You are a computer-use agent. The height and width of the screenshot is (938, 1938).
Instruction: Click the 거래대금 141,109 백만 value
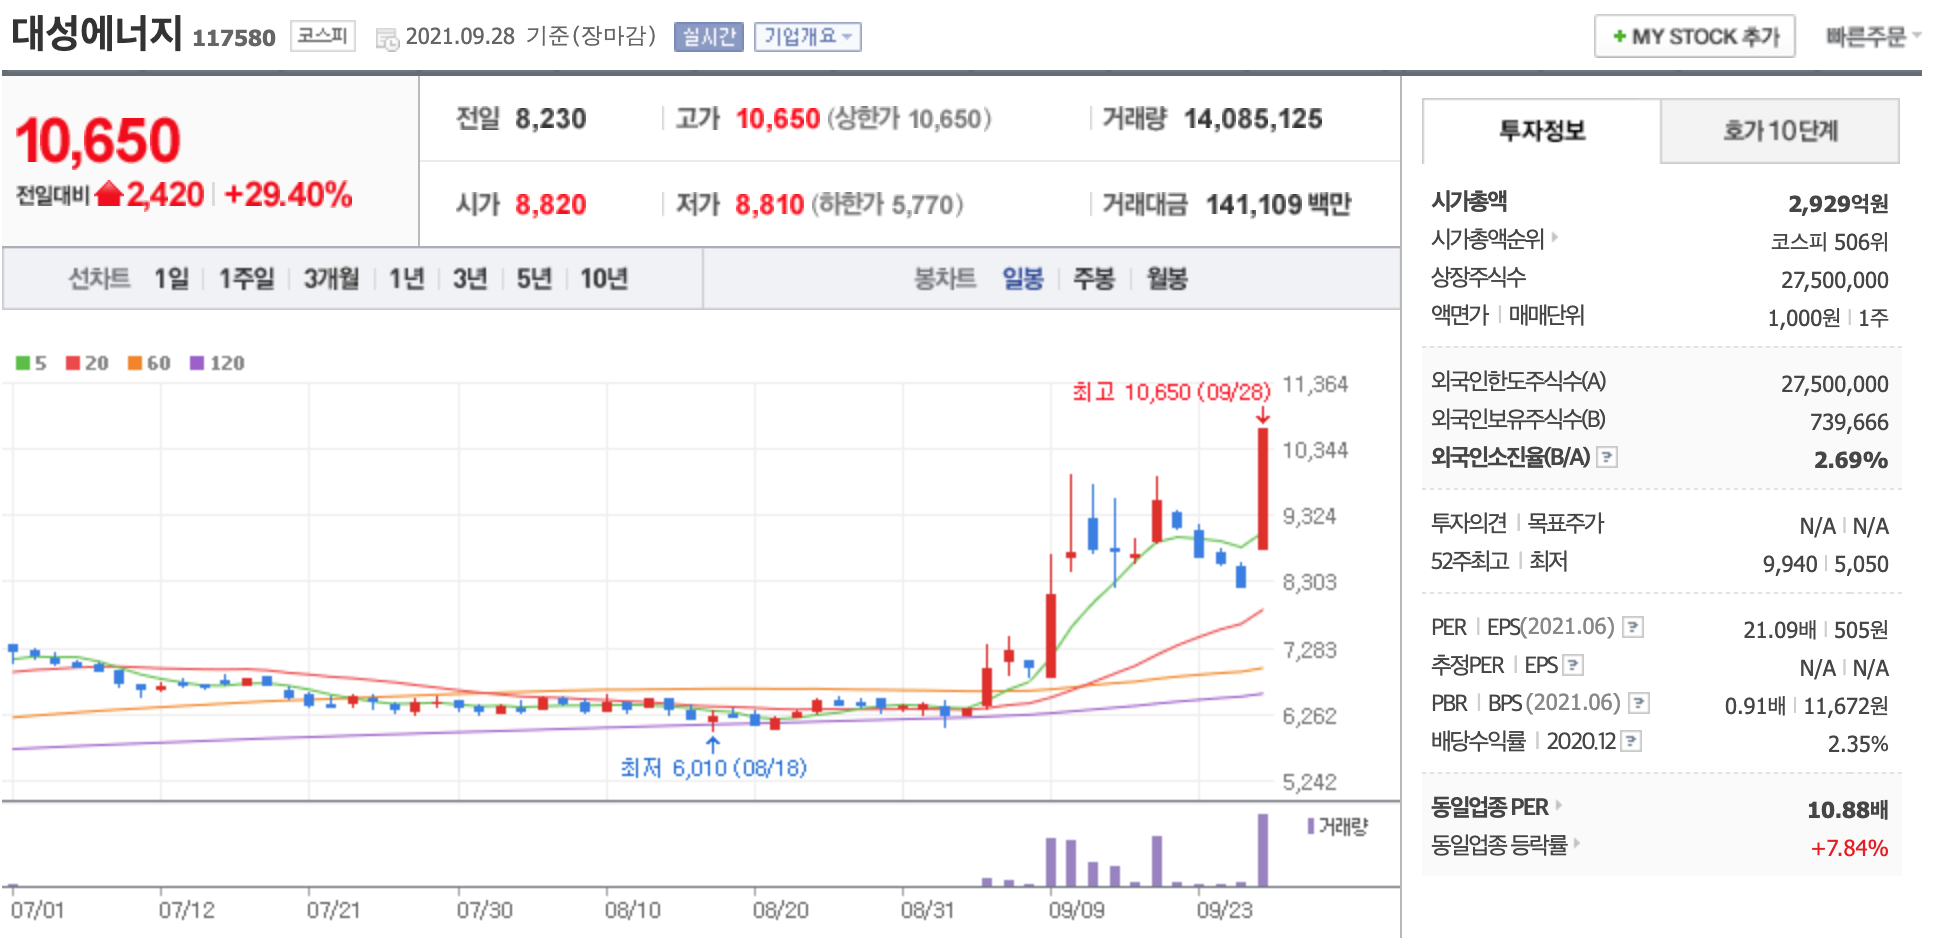click(1278, 205)
